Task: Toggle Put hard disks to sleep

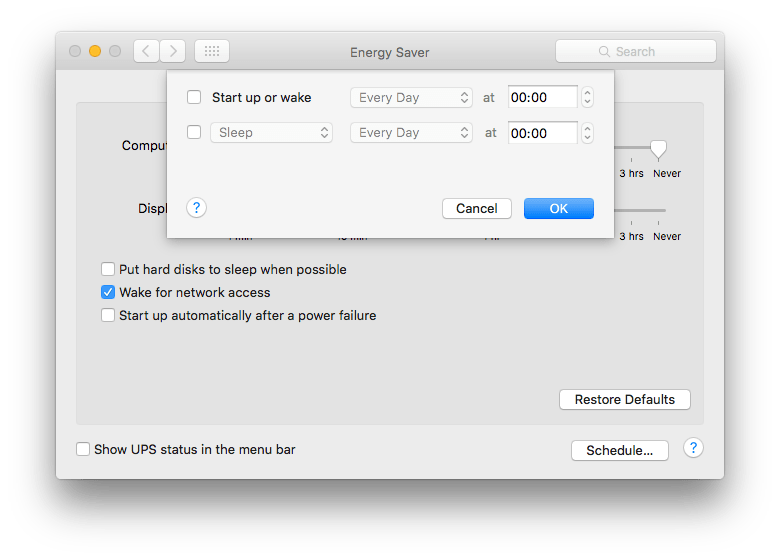Action: 109,269
